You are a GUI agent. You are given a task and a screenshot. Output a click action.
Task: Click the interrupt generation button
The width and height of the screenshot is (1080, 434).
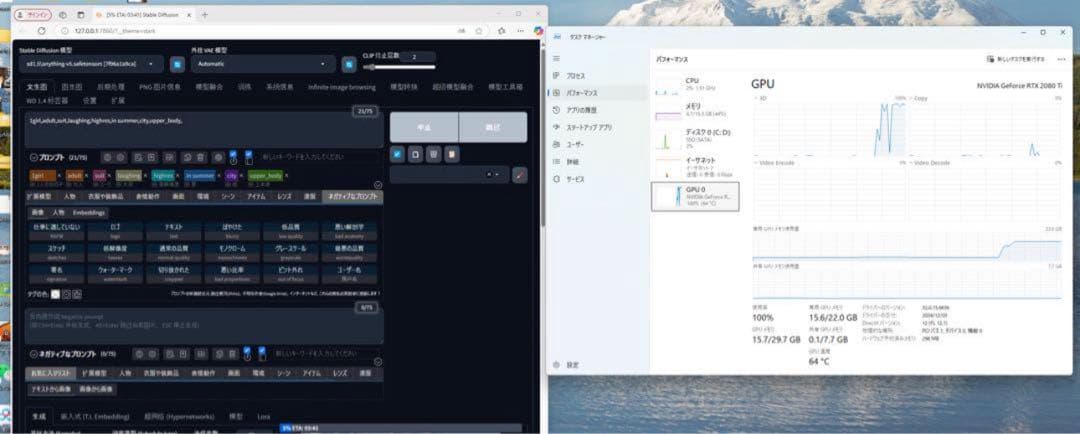click(x=424, y=127)
